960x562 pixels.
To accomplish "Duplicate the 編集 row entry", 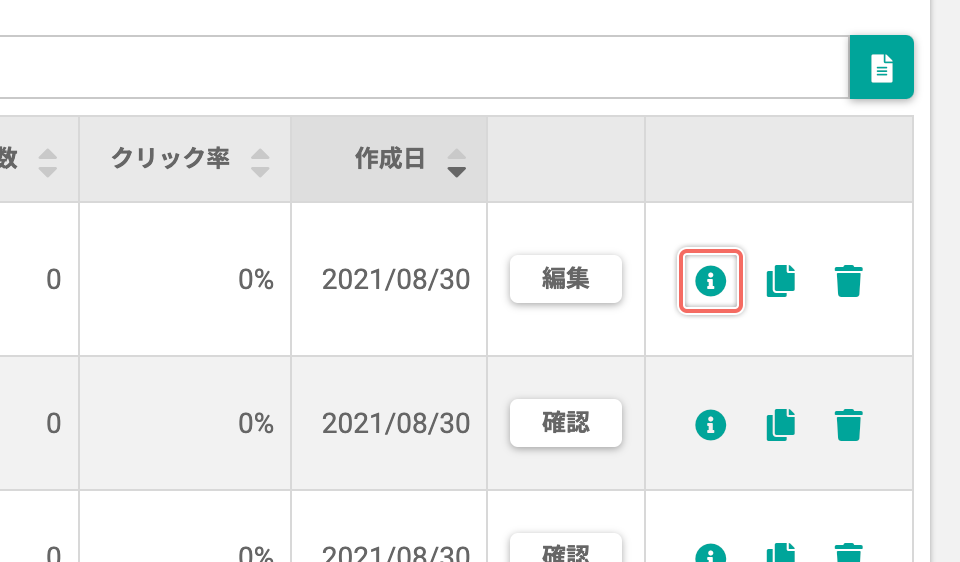I will point(781,281).
